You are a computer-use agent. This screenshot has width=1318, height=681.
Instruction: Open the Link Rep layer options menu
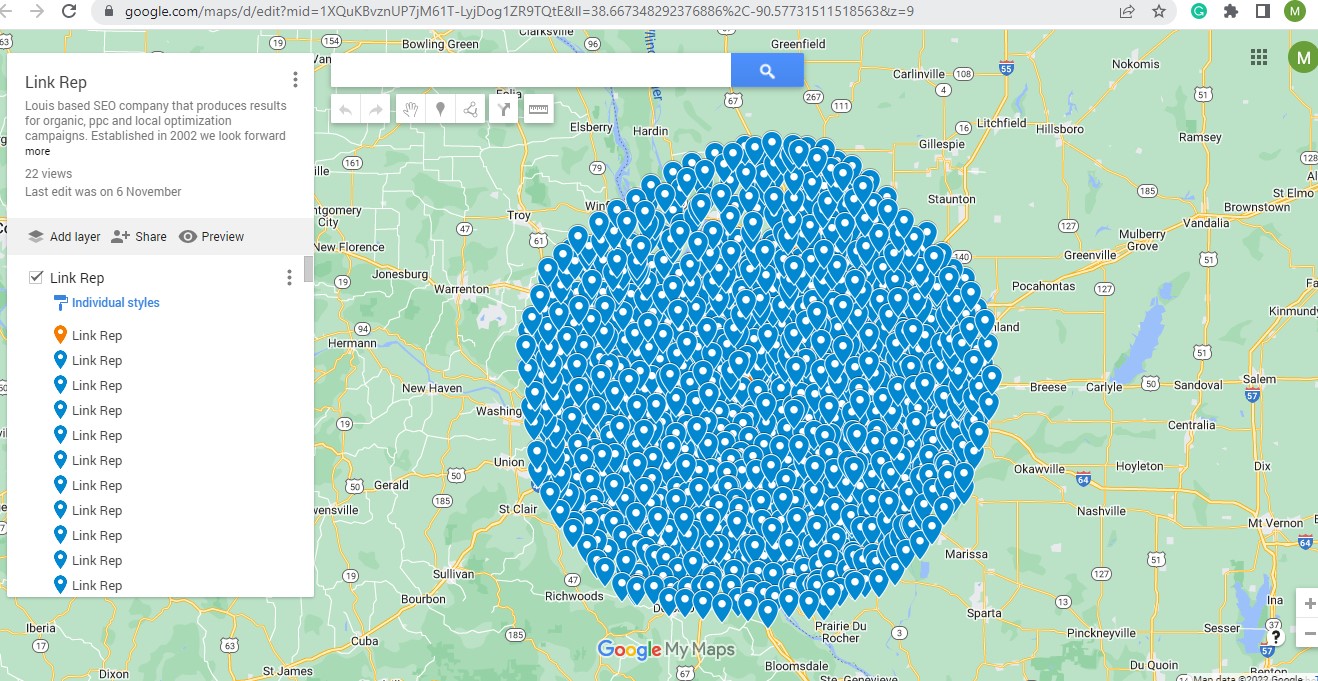click(x=288, y=277)
